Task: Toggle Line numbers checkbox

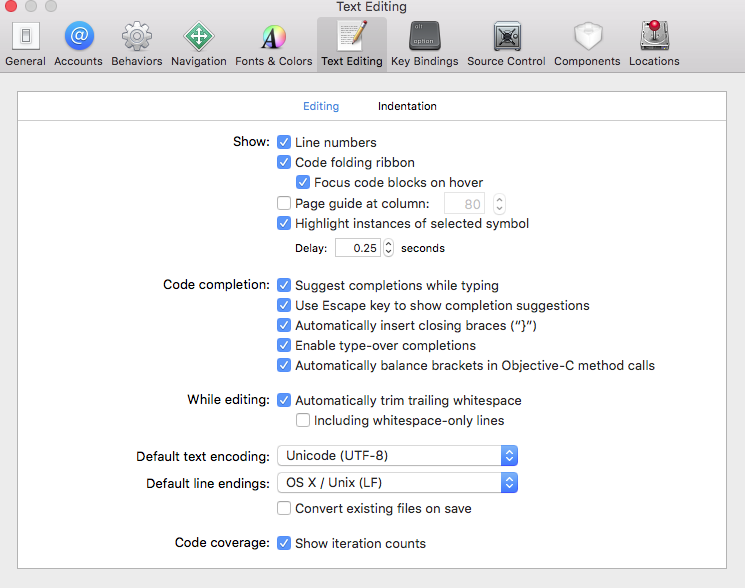Action: [x=284, y=142]
